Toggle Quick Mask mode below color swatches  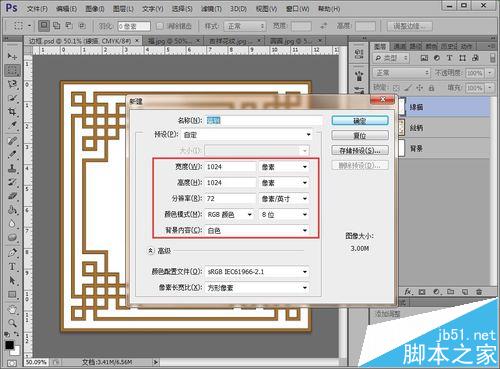click(x=12, y=363)
